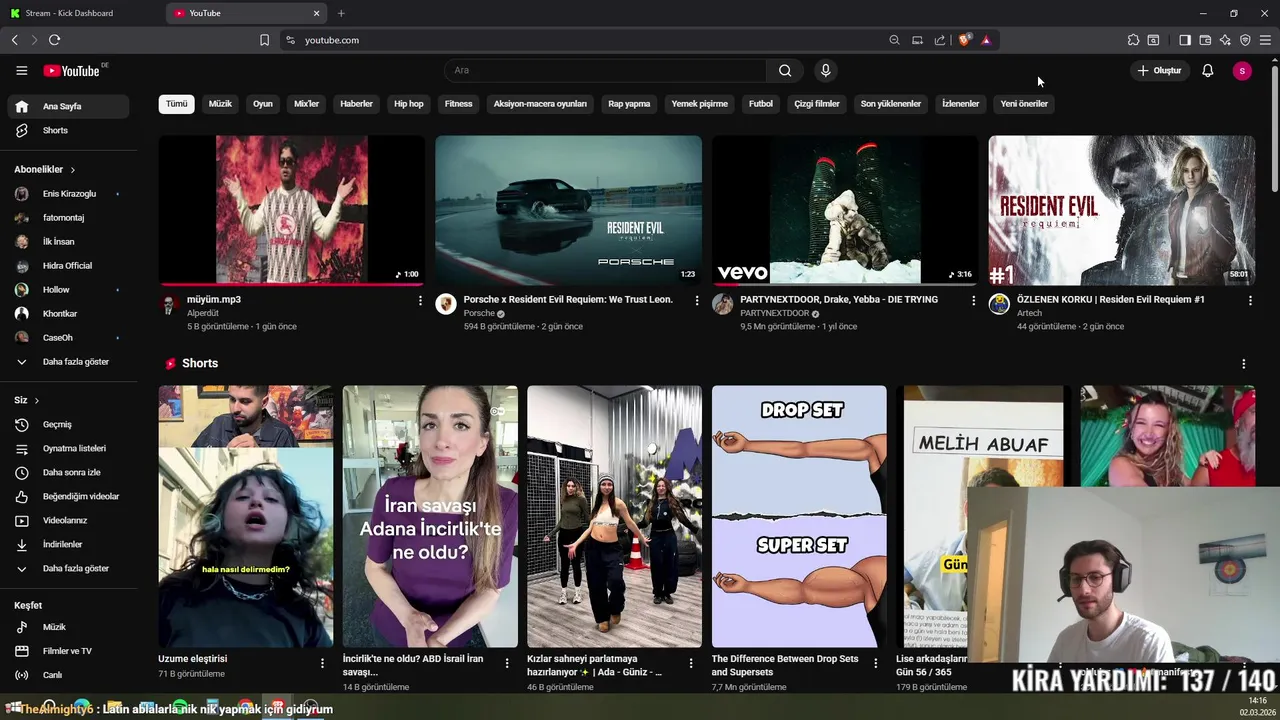This screenshot has width=1280, height=720.
Task: Select the Futbol filter chip
Action: click(x=761, y=104)
